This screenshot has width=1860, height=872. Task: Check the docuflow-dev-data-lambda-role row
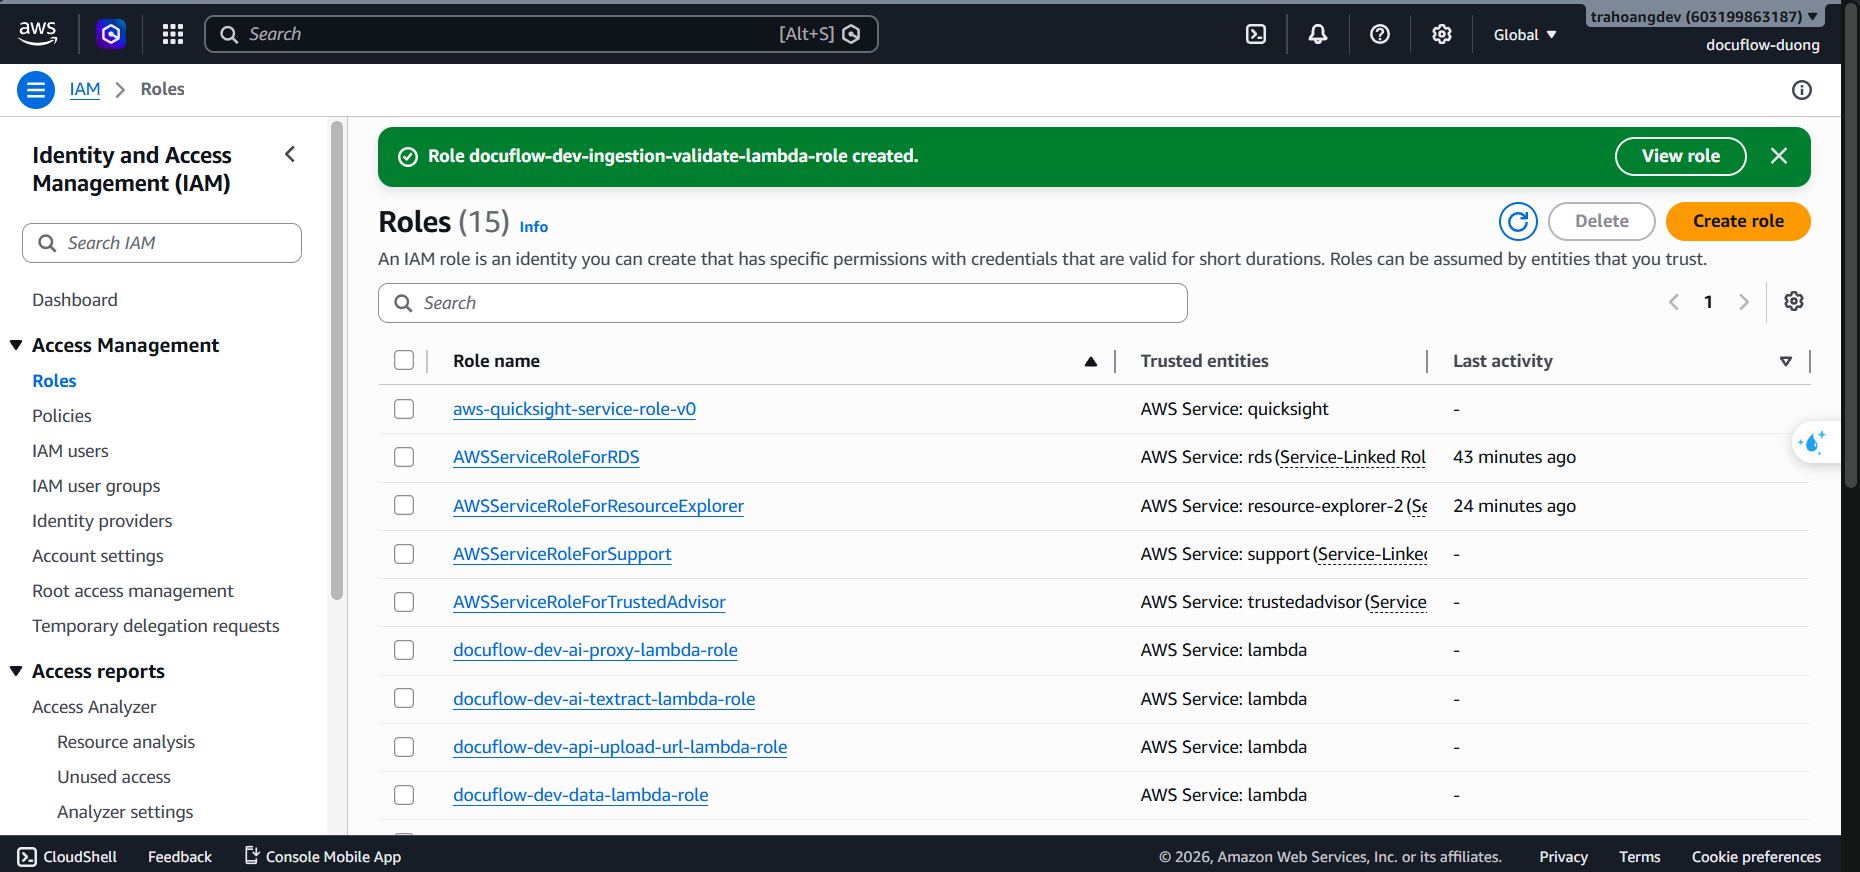pyautogui.click(x=404, y=795)
